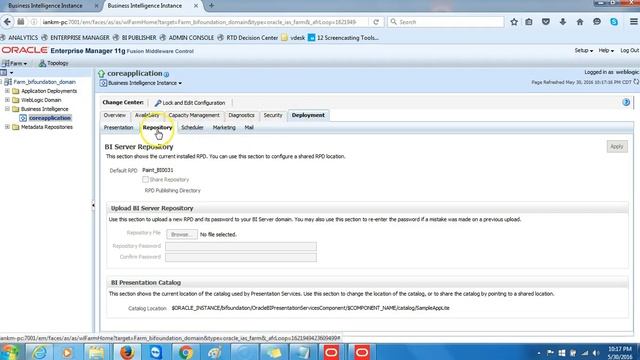Select Farm_bifoundation_domain tree node
The height and width of the screenshot is (360, 640).
point(44,82)
